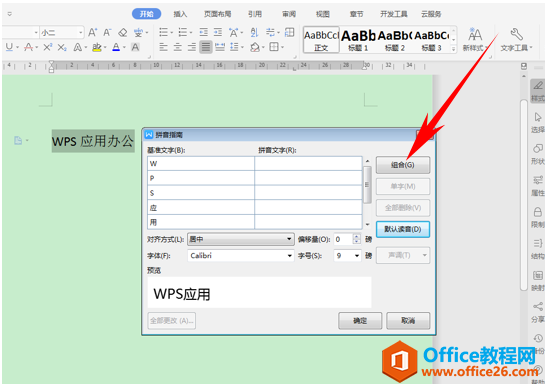Apply bullet list formatting

164,33
